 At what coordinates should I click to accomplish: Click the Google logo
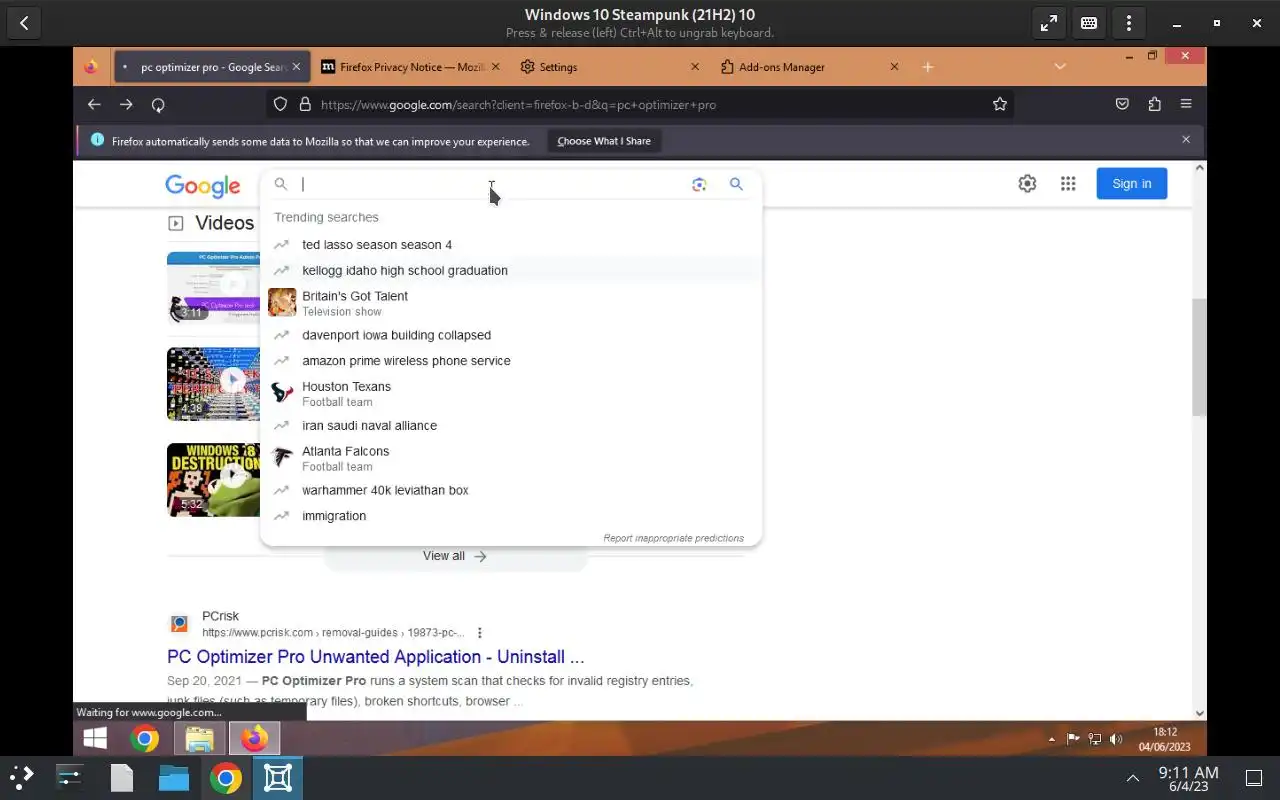(x=203, y=186)
